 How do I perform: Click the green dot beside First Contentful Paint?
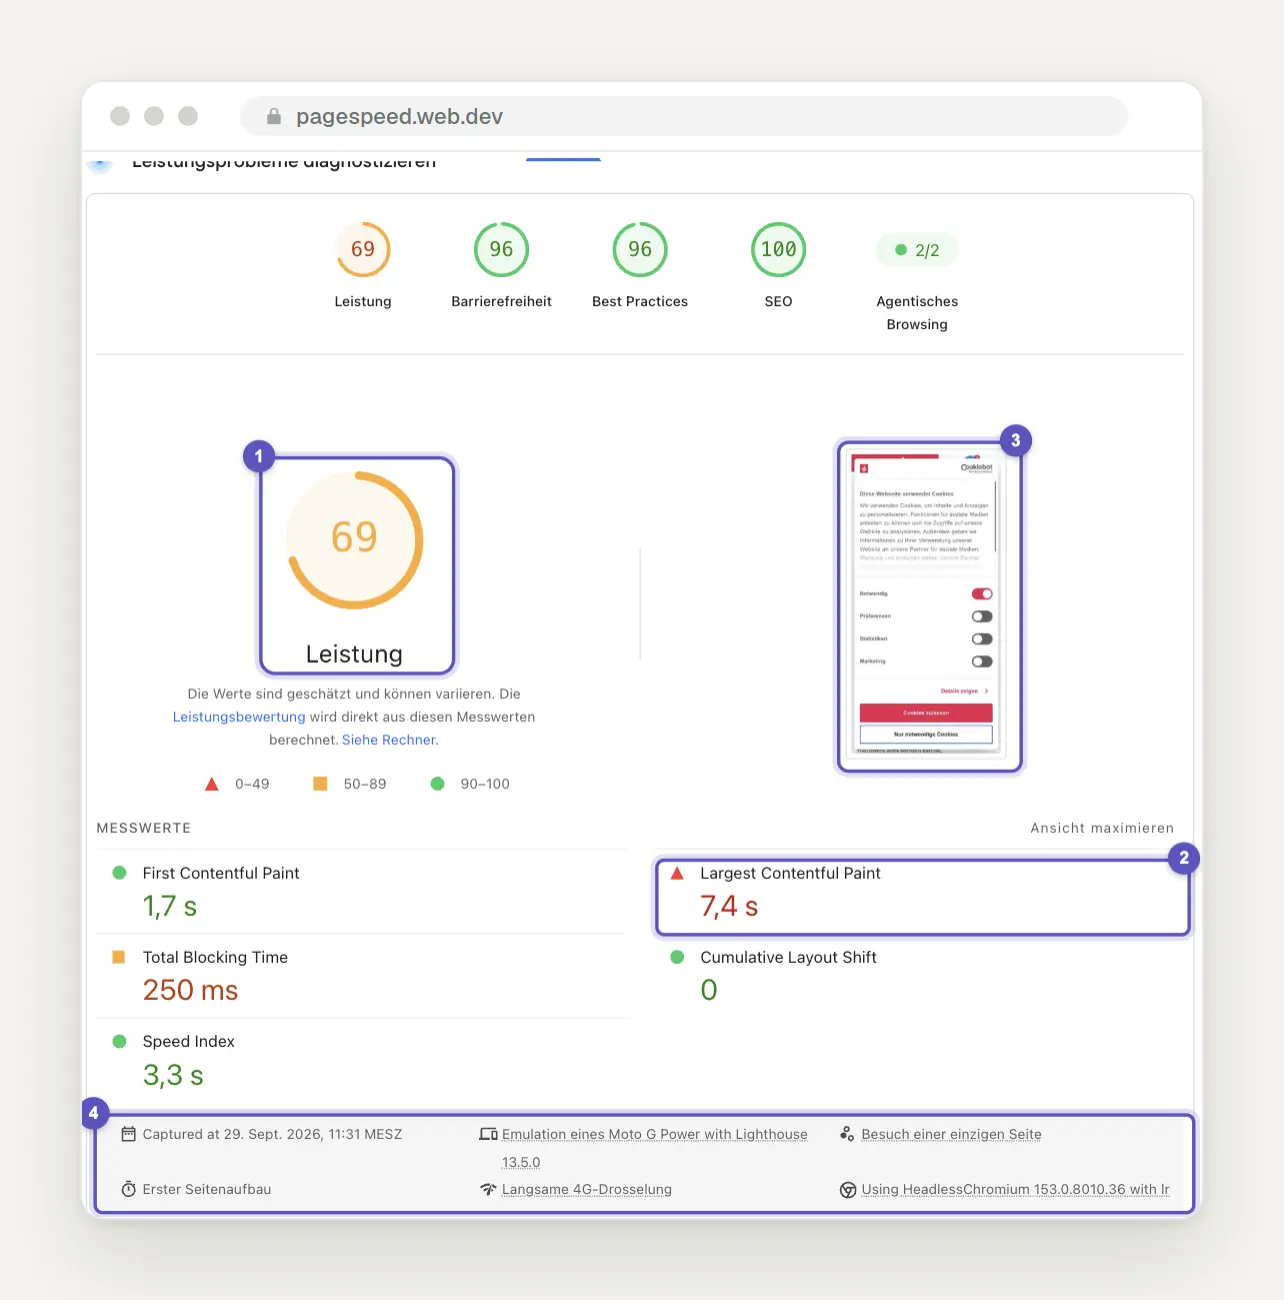click(x=120, y=873)
